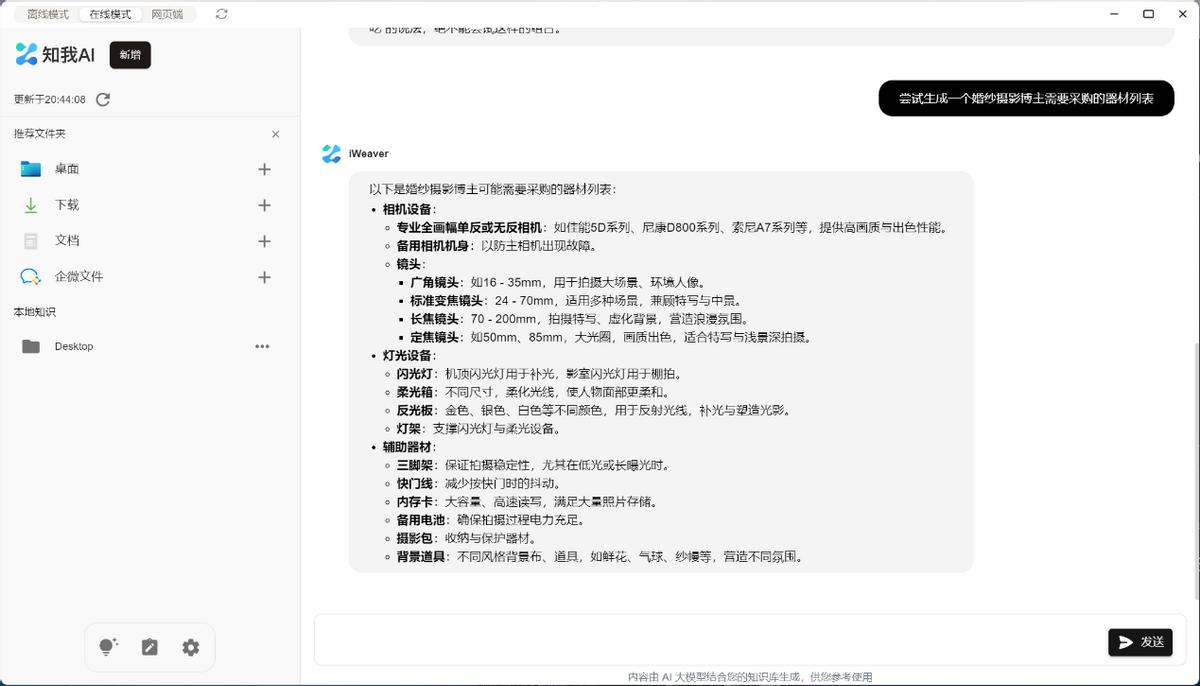
Task: Refresh the update time next to 更新于20:44:08
Action: pos(103,100)
